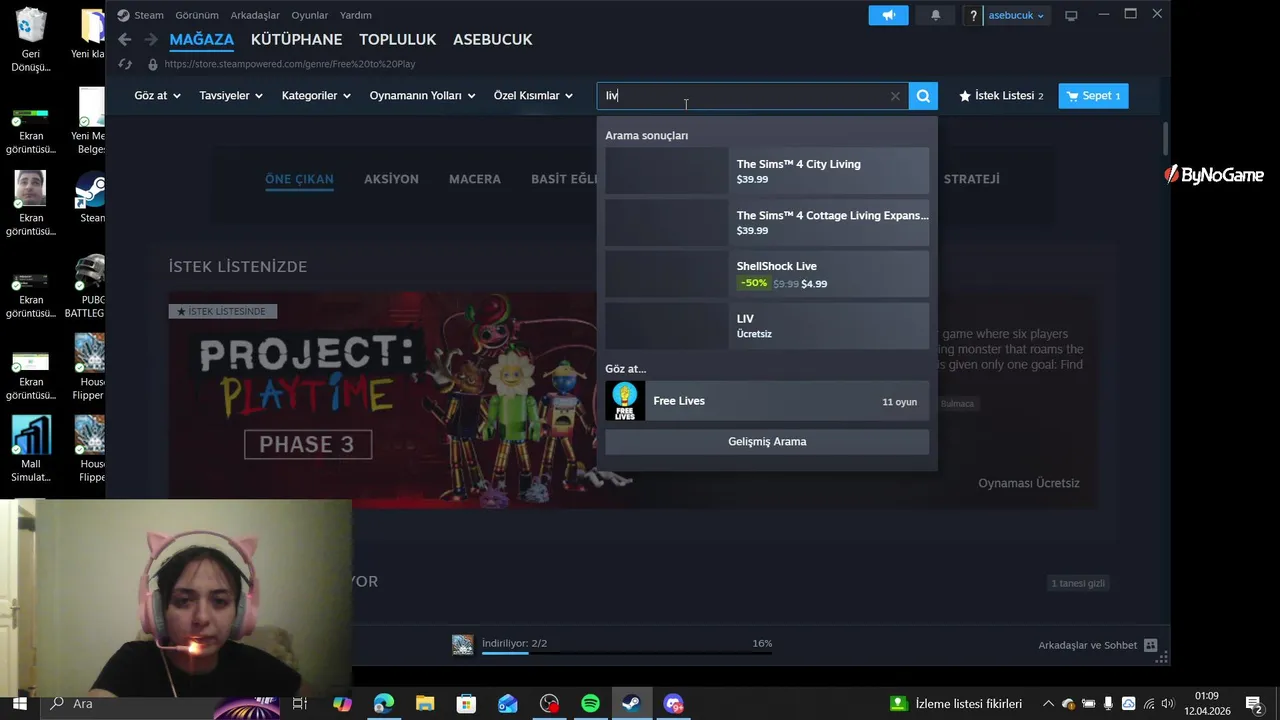Open Arkadaşlar ve Sohbet panel

click(x=1097, y=646)
